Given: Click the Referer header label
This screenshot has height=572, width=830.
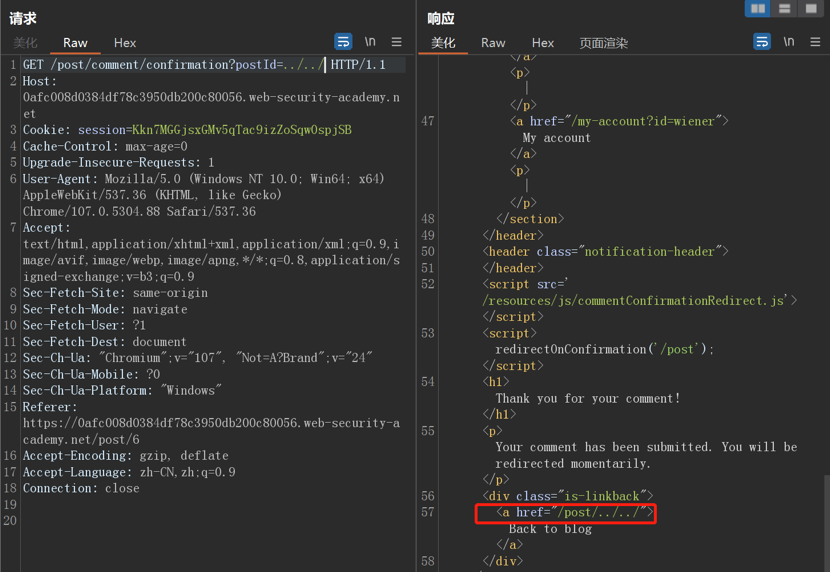Looking at the screenshot, I should point(50,407).
